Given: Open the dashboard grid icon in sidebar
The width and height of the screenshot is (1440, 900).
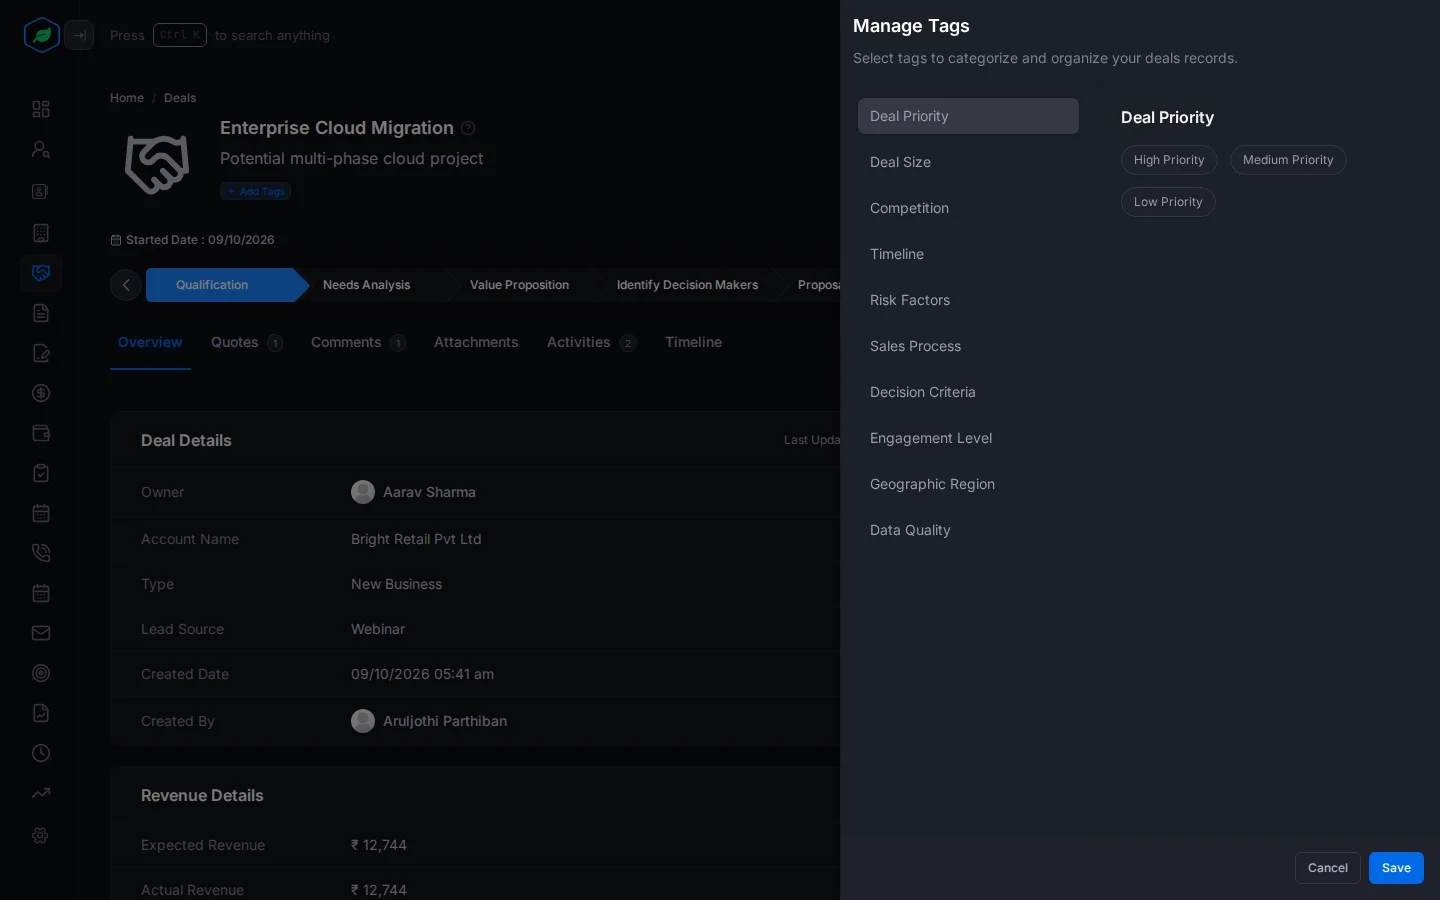Looking at the screenshot, I should (41, 109).
